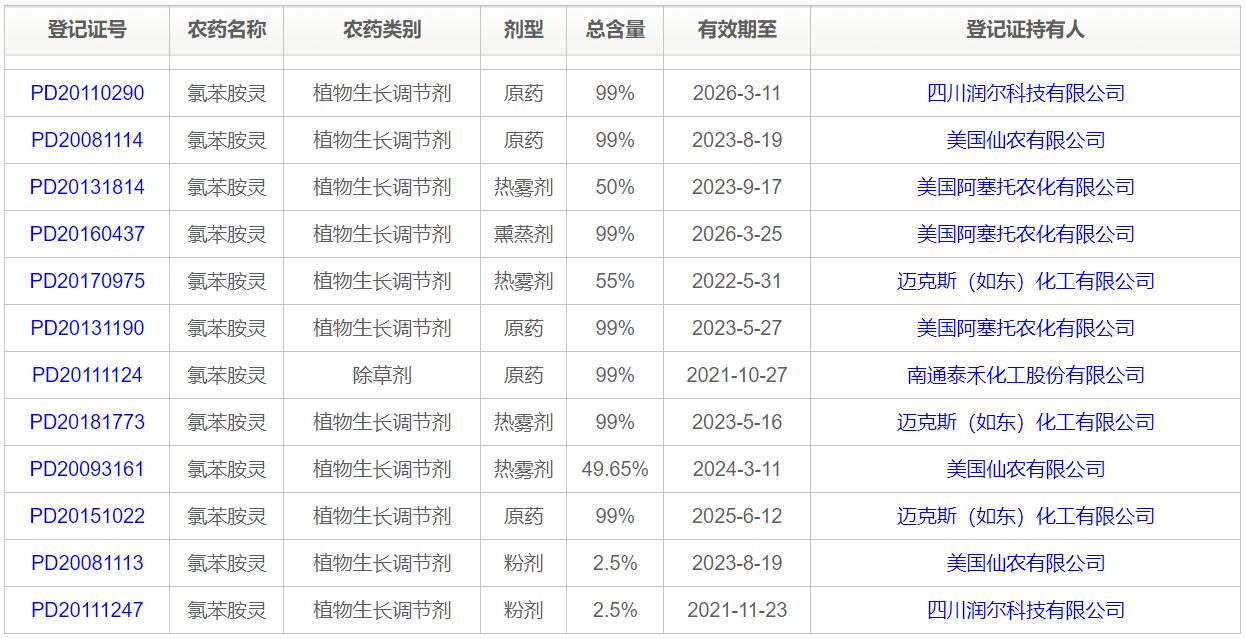
Task: Select expiry date 2026-3-11
Action: pos(737,93)
